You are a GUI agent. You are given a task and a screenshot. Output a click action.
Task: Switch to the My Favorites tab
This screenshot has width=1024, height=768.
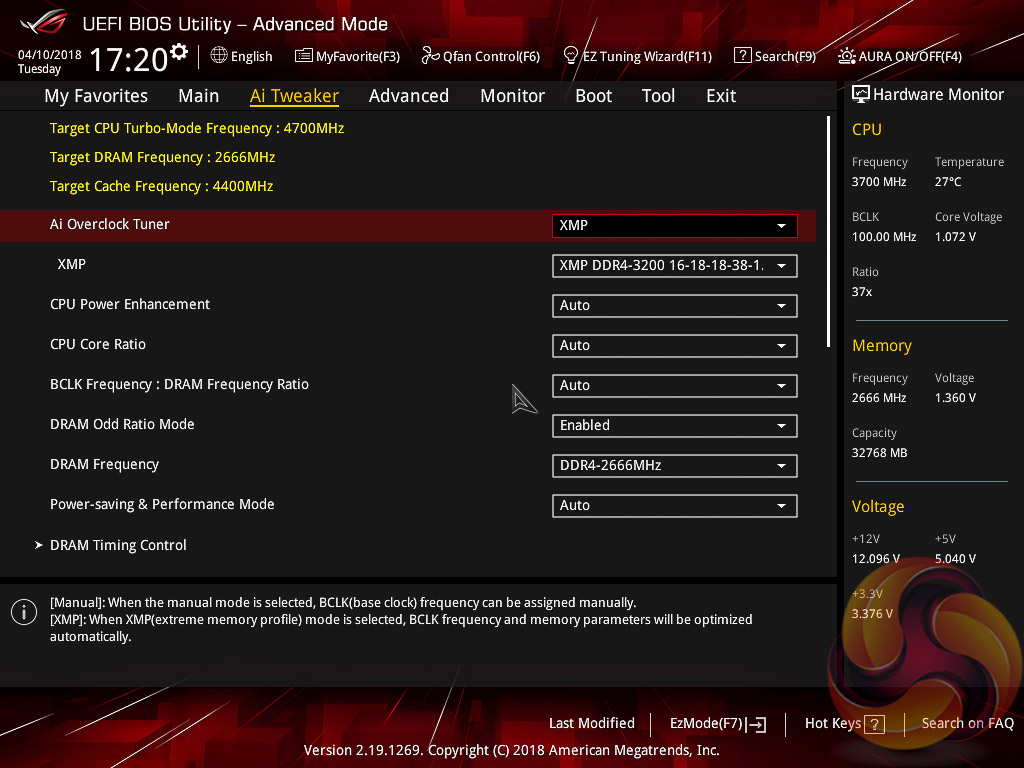coord(96,96)
